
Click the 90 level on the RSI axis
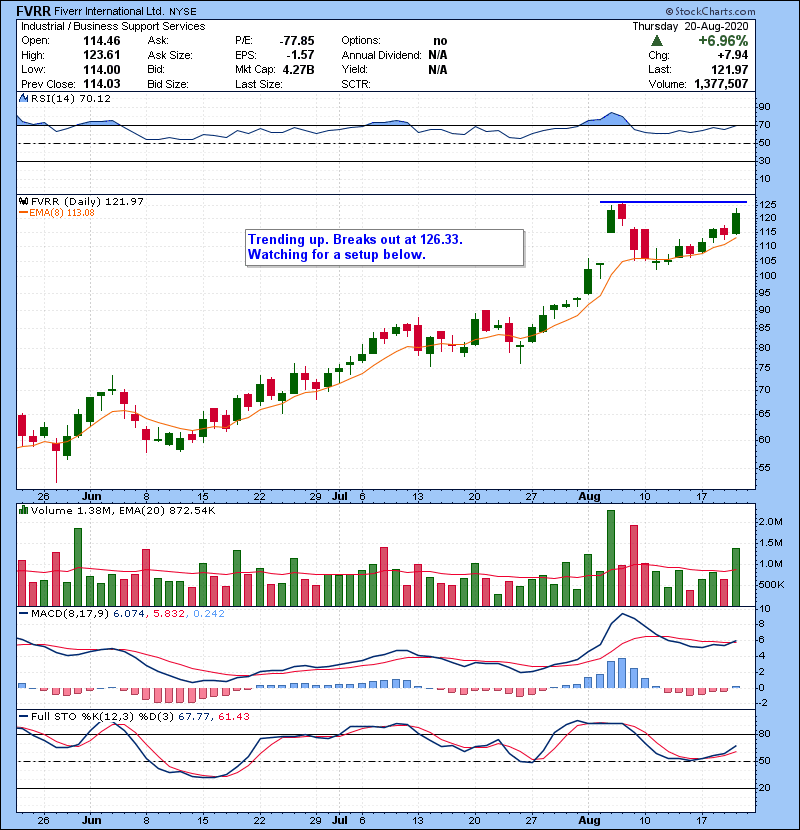click(765, 107)
